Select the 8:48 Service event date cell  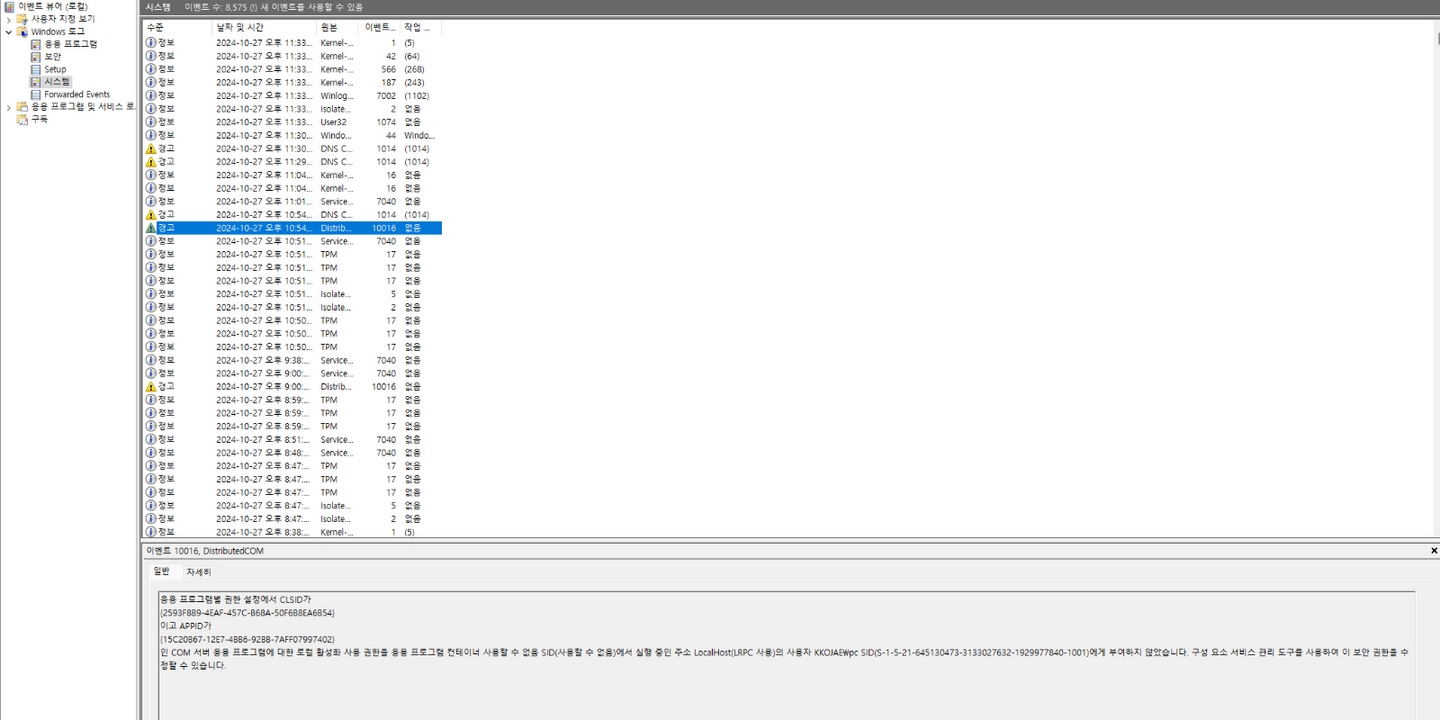[x=264, y=453]
